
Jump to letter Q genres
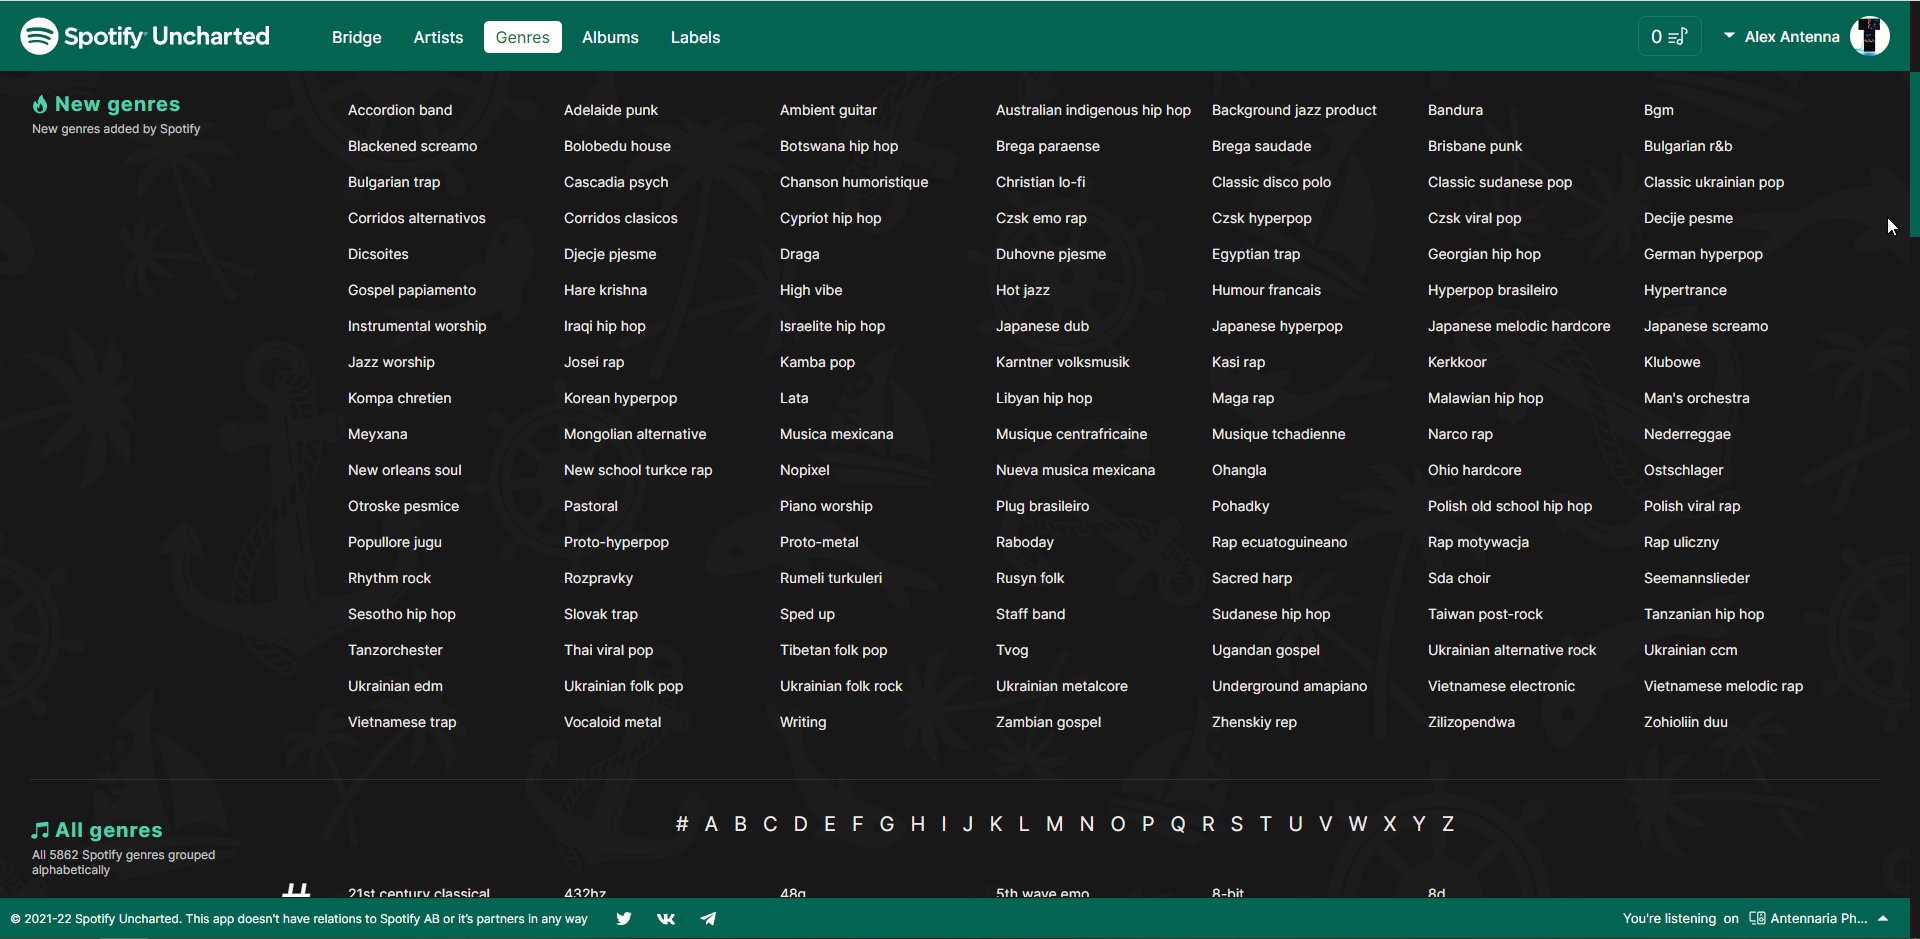1178,824
